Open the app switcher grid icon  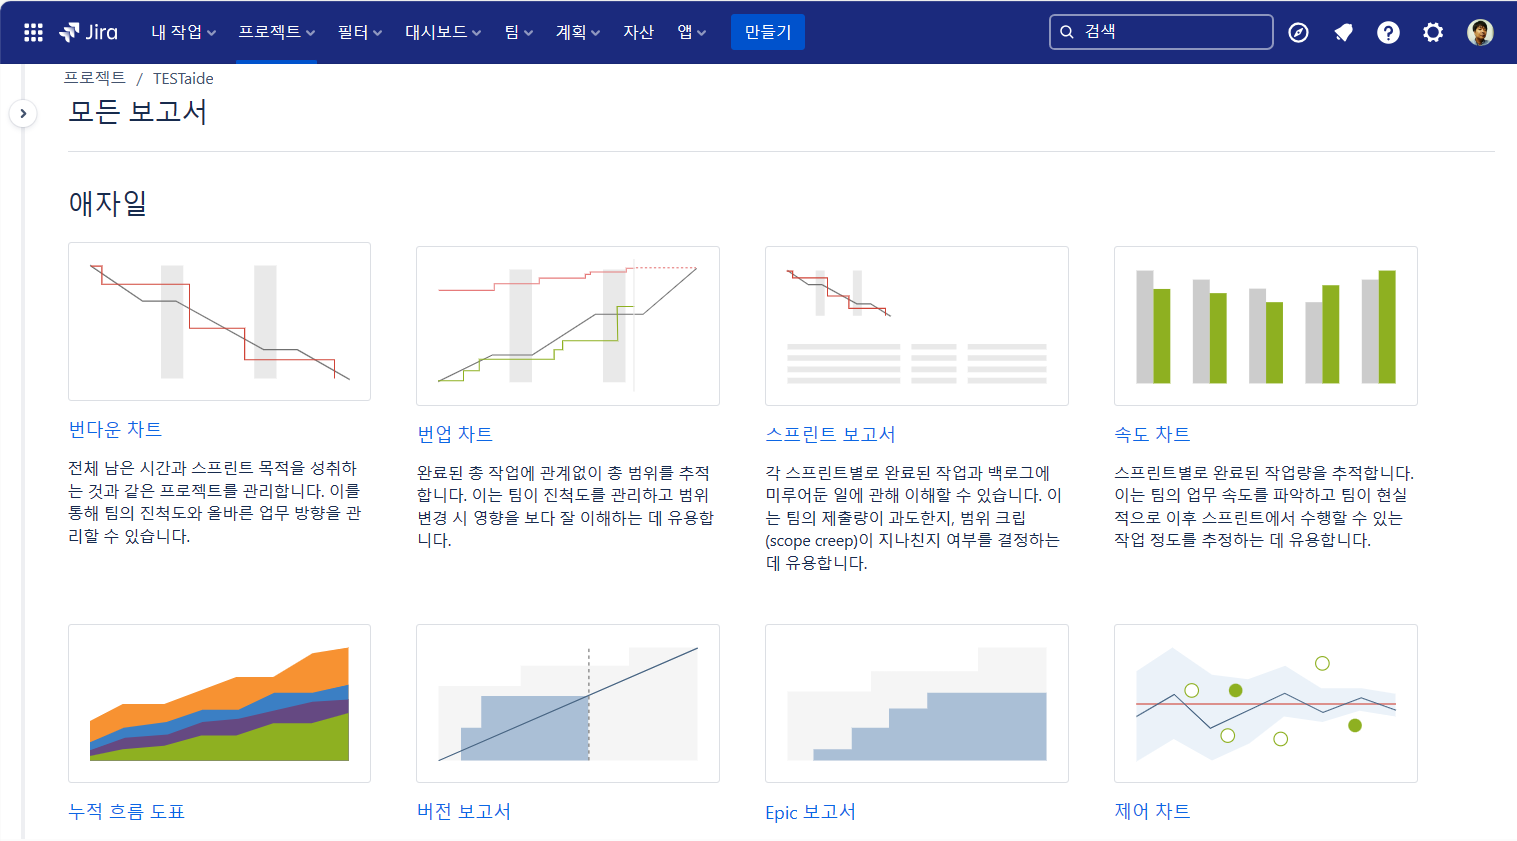coord(33,32)
